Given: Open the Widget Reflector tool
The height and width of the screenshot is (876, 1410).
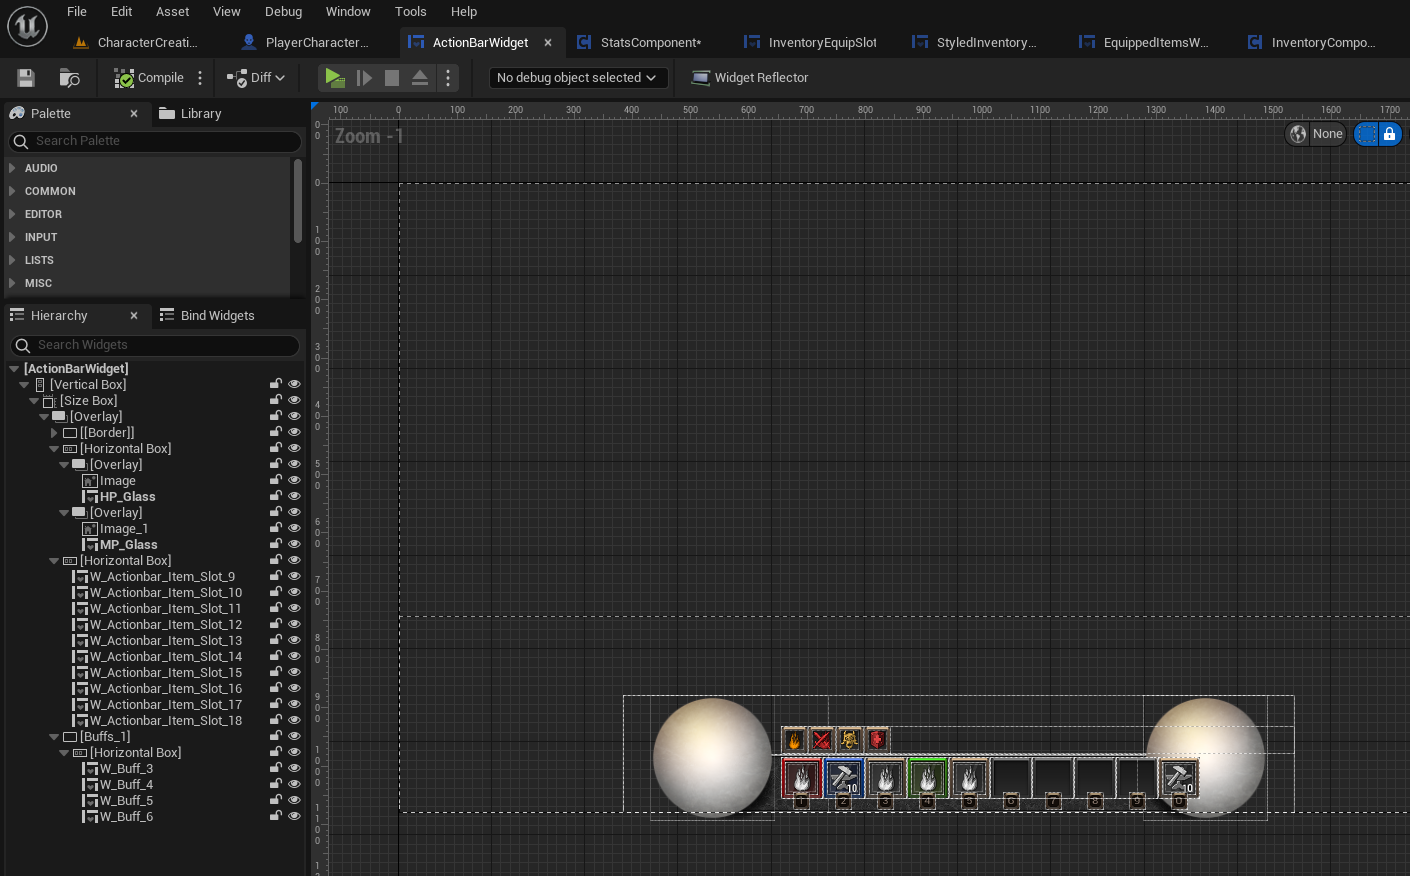Looking at the screenshot, I should [750, 78].
